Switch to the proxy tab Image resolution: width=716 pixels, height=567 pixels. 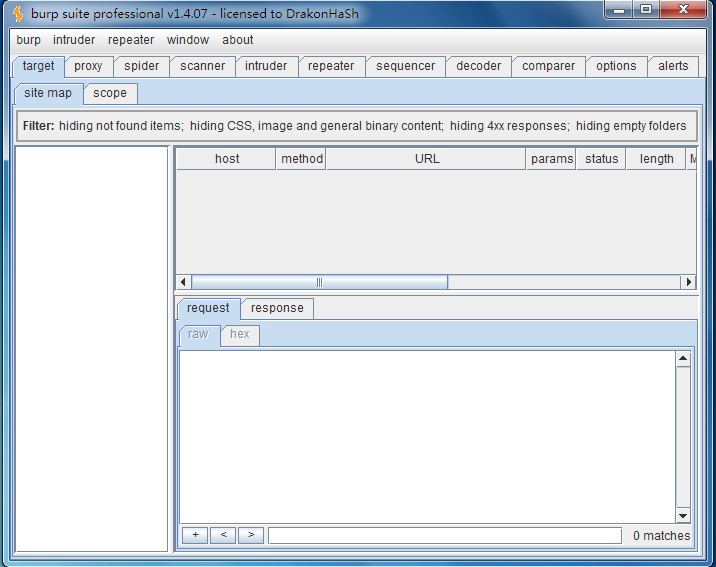click(x=88, y=66)
